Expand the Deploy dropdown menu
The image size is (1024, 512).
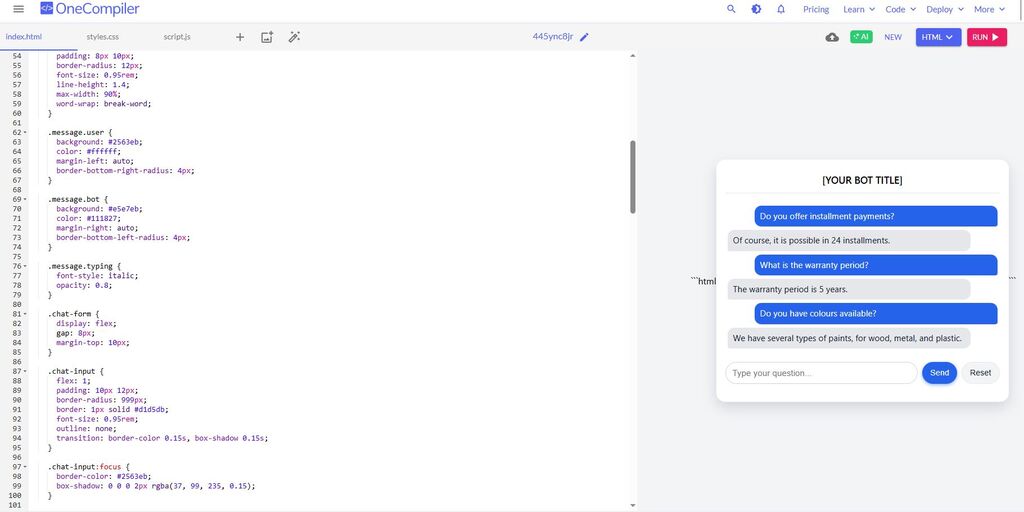[945, 9]
